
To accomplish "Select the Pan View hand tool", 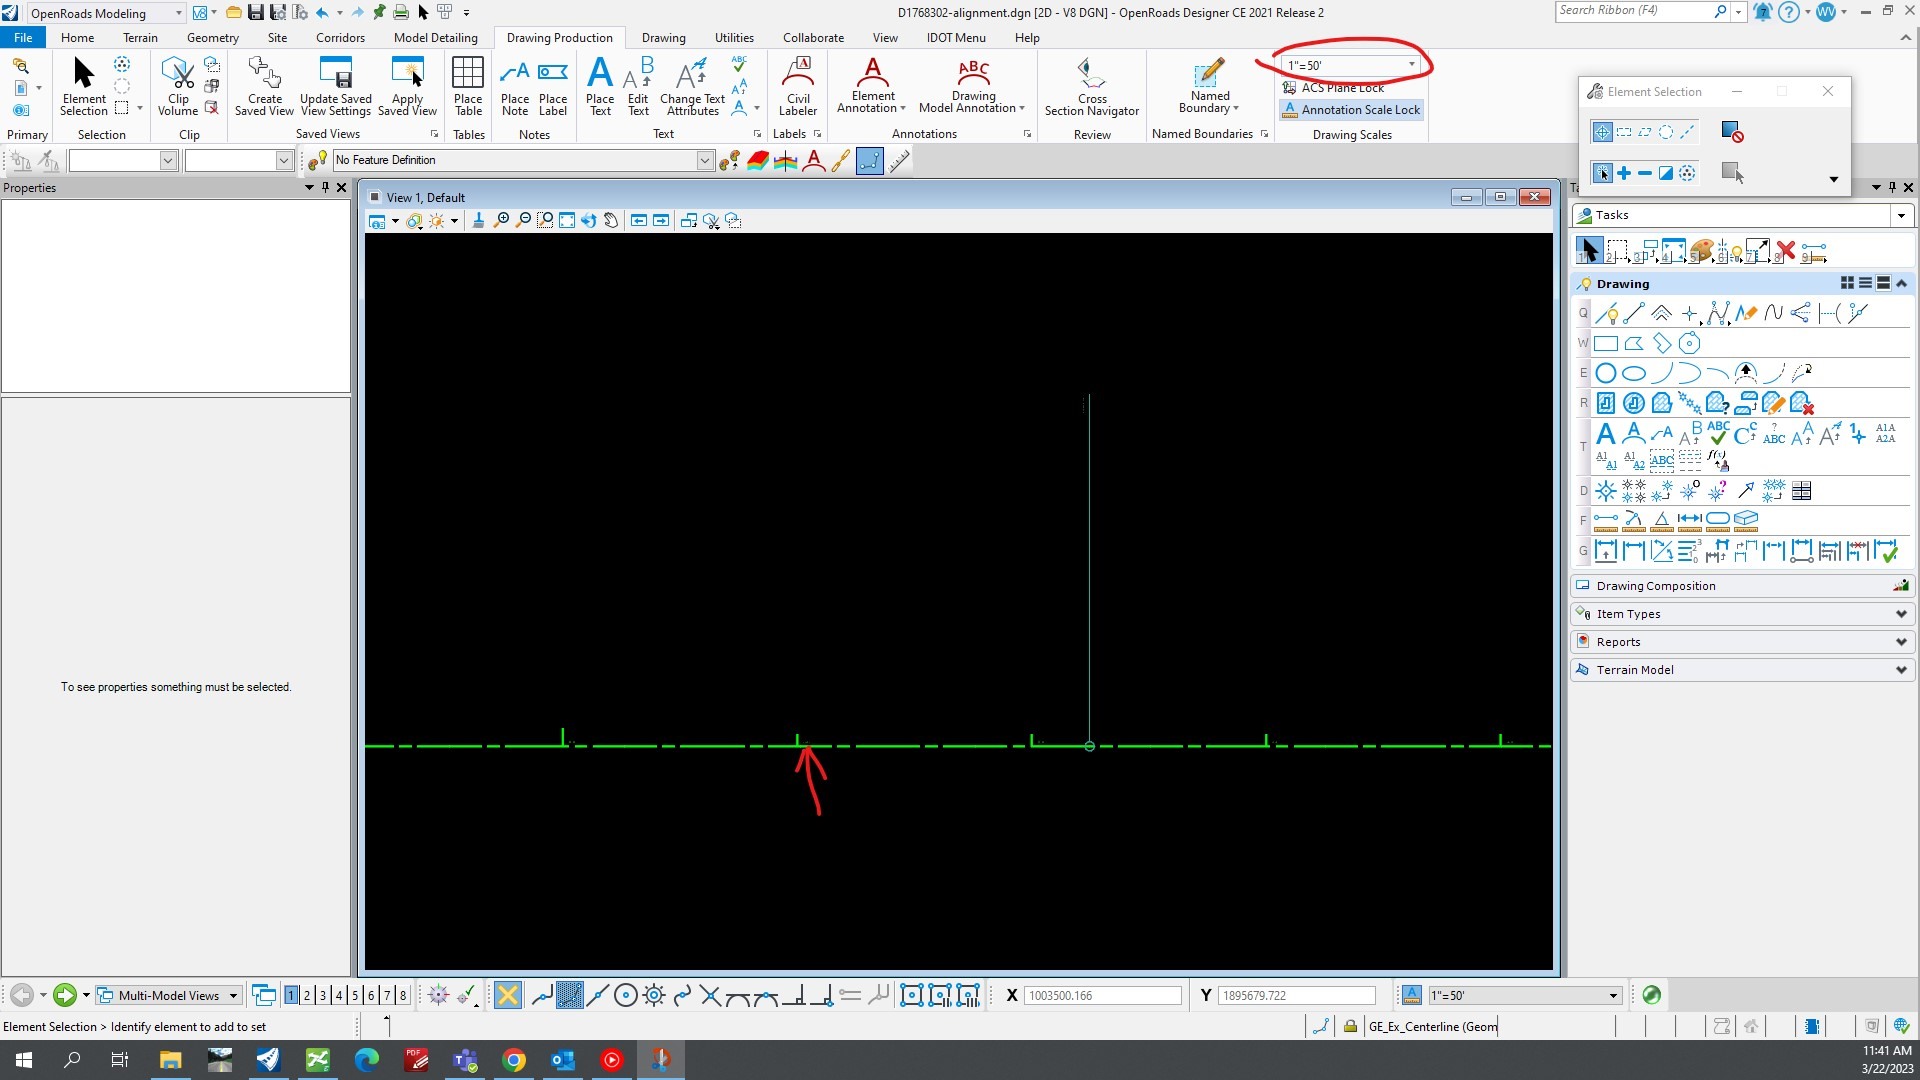I will pyautogui.click(x=611, y=221).
